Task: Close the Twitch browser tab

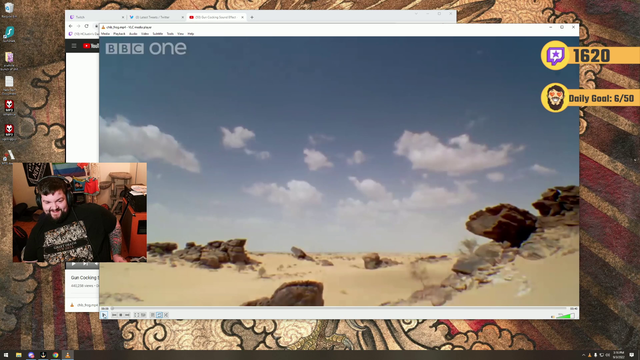Action: click(x=122, y=17)
